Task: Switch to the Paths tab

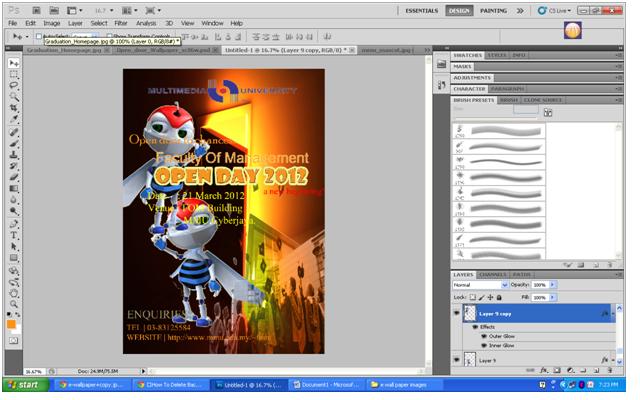Action: tap(521, 275)
